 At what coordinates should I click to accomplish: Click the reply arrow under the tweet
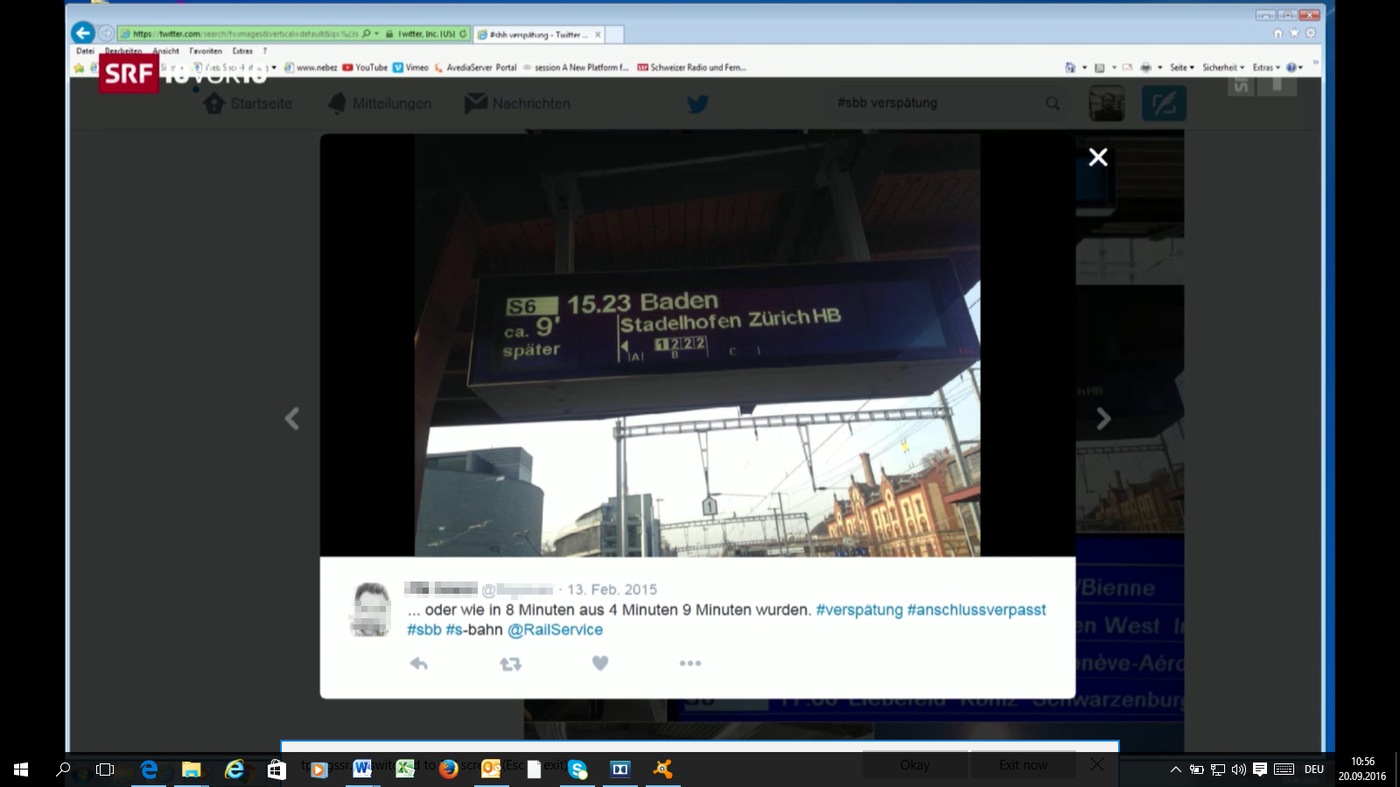point(419,664)
